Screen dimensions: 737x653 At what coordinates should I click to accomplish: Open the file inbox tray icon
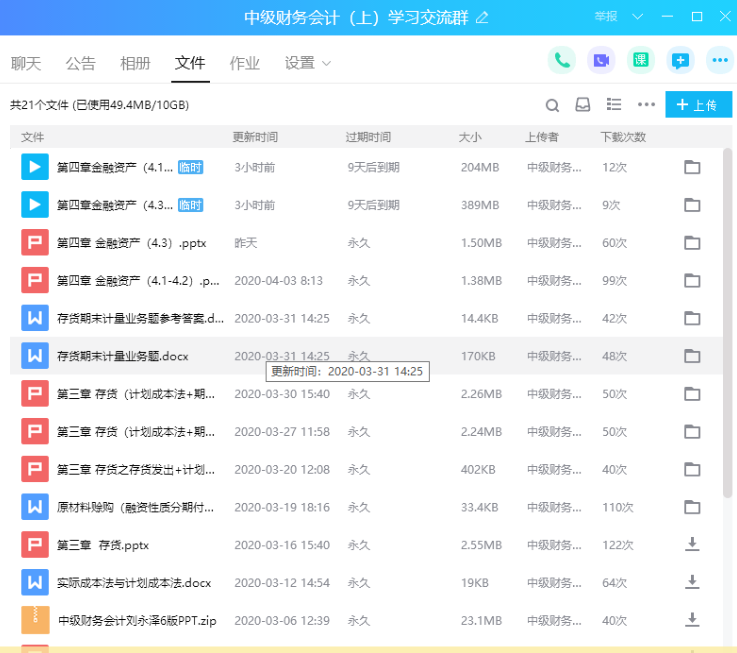pyautogui.click(x=583, y=105)
